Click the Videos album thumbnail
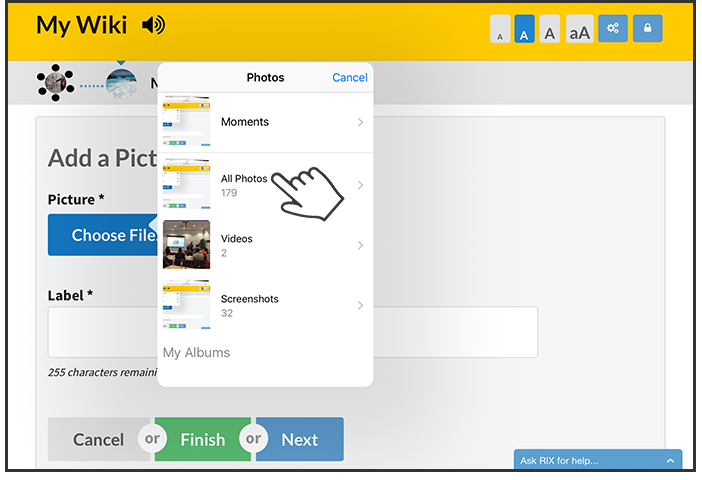702x480 pixels. (186, 244)
